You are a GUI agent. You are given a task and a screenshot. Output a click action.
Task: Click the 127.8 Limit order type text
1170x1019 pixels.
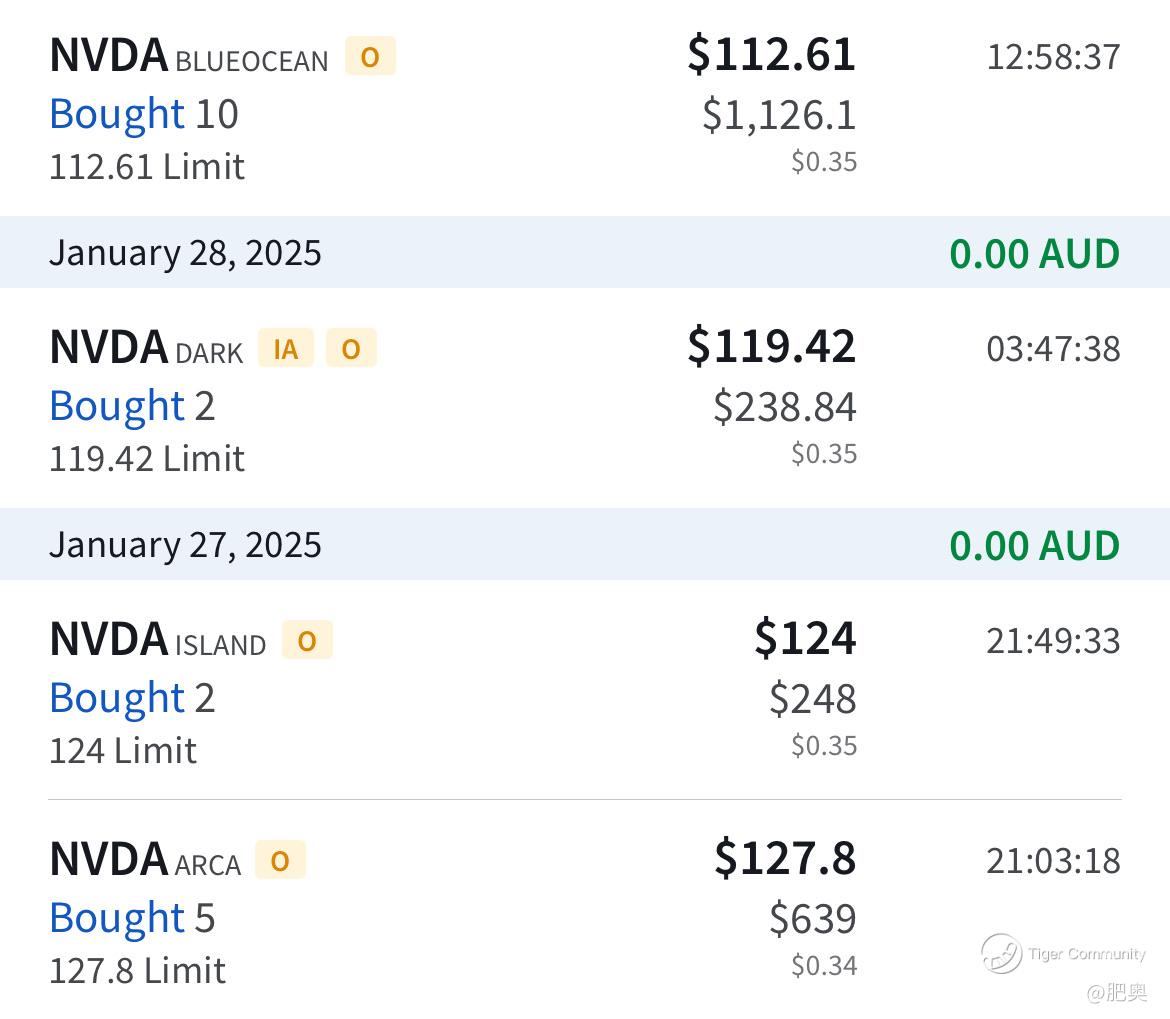(x=138, y=971)
